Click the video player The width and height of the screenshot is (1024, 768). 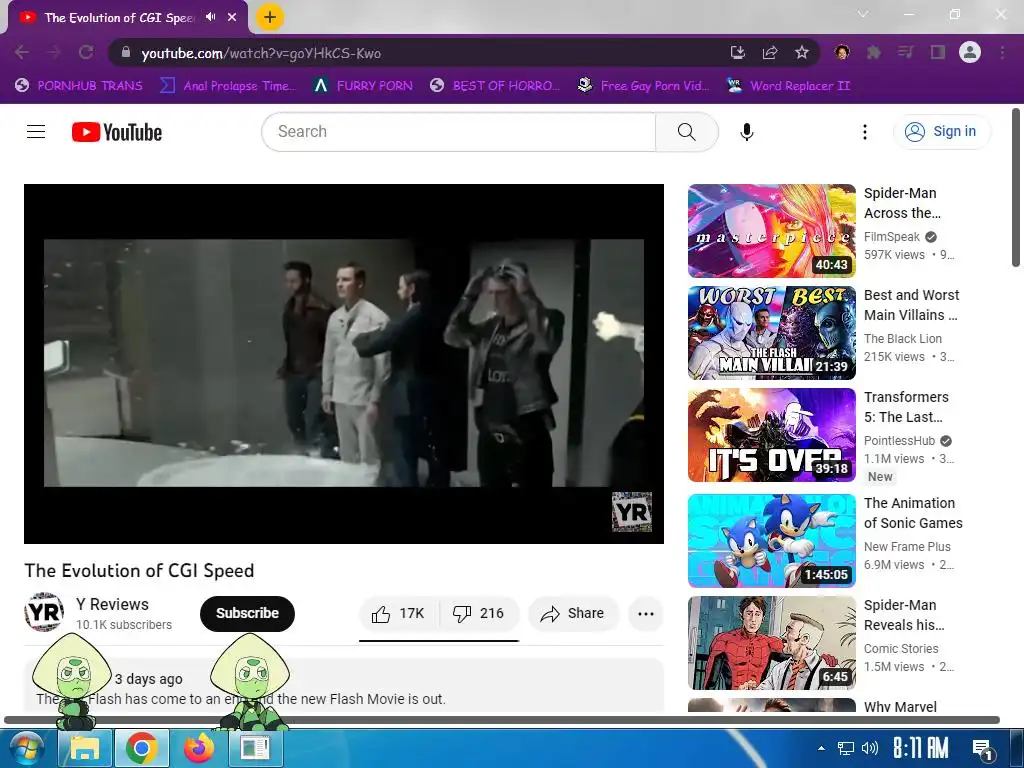pyautogui.click(x=344, y=364)
